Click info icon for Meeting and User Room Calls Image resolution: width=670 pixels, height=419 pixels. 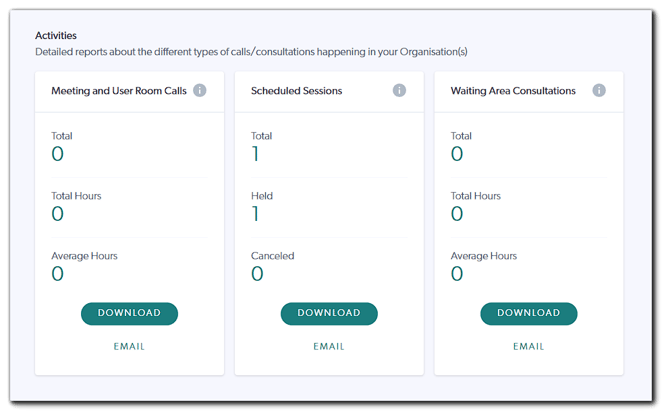click(200, 91)
